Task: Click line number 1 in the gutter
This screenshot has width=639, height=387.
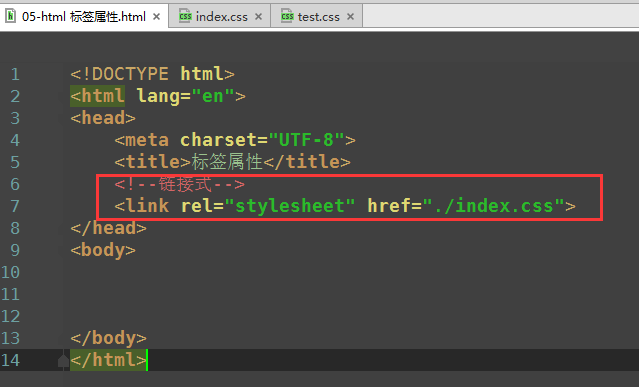Action: (15, 74)
